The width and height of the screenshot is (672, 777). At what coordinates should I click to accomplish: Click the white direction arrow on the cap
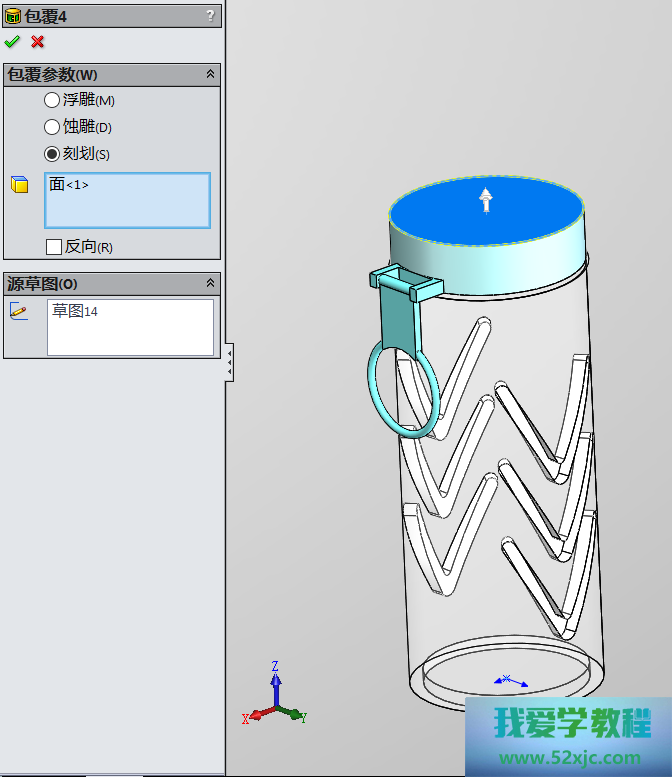point(485,200)
